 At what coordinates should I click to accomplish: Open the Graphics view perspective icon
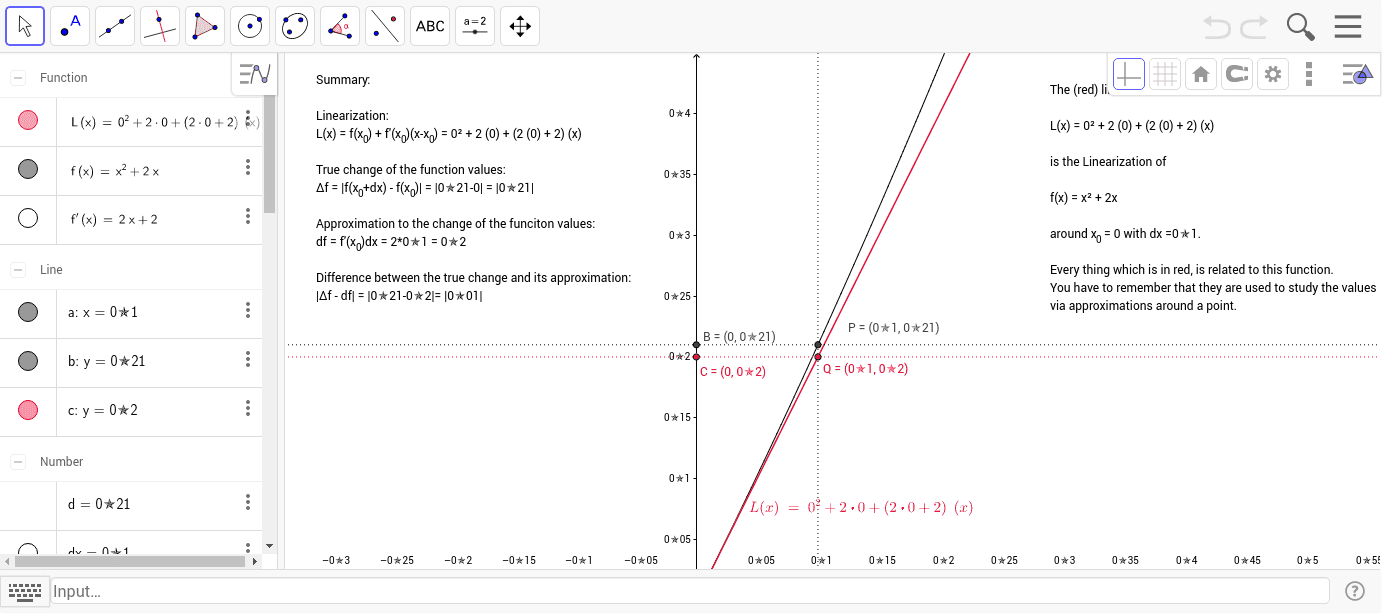coord(1356,73)
